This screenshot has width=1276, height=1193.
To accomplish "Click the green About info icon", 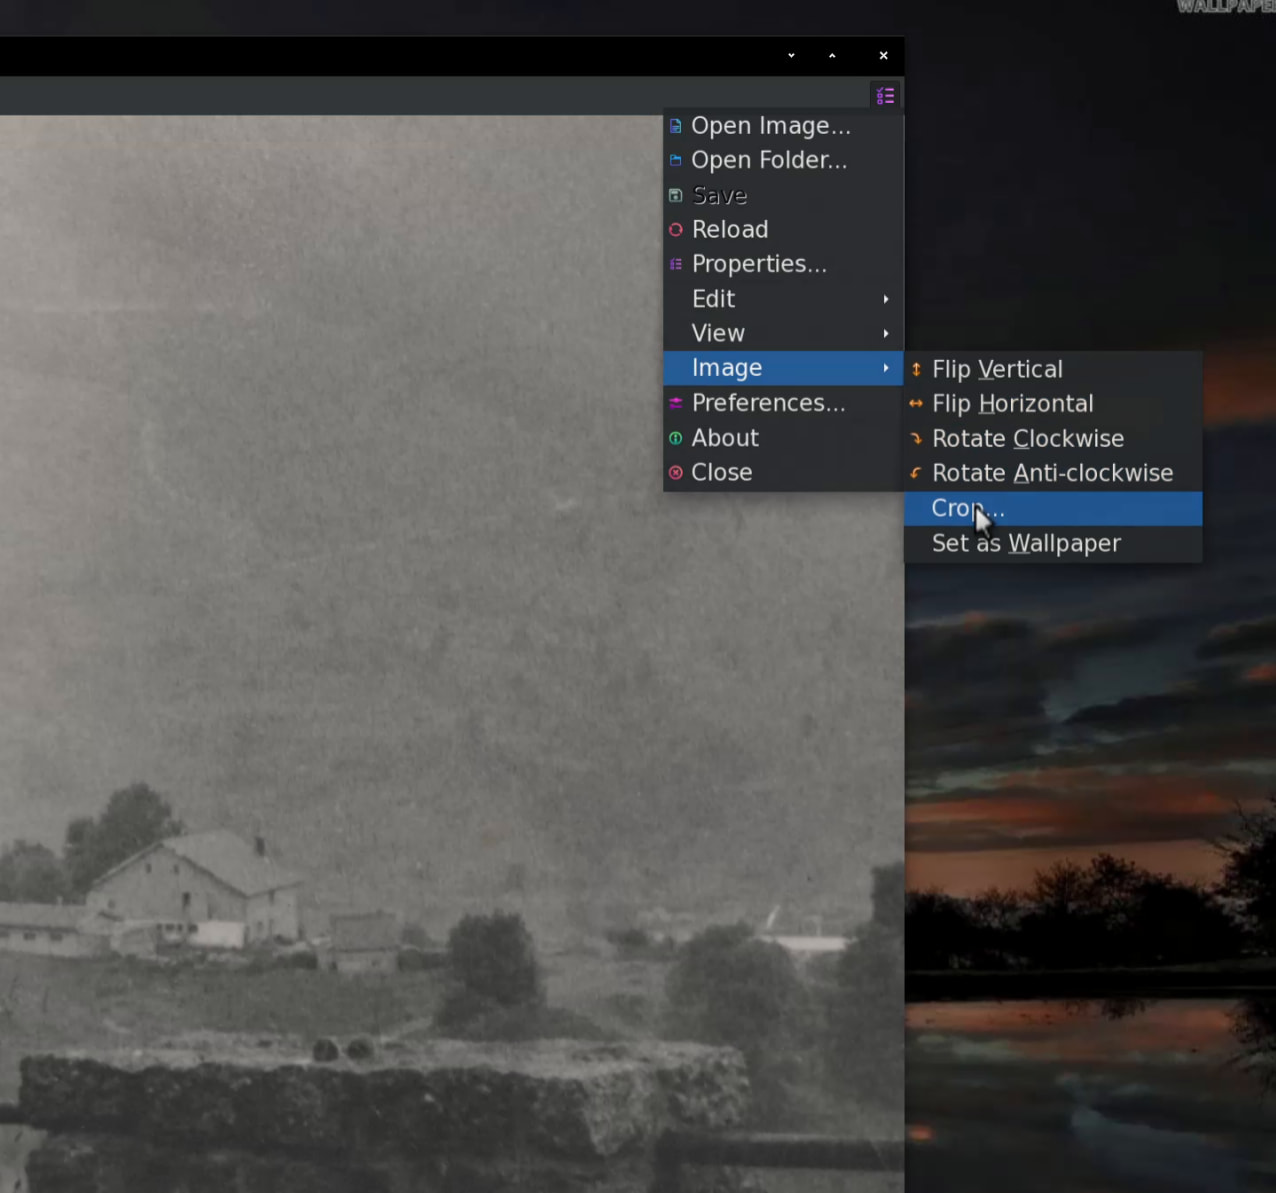I will point(676,438).
